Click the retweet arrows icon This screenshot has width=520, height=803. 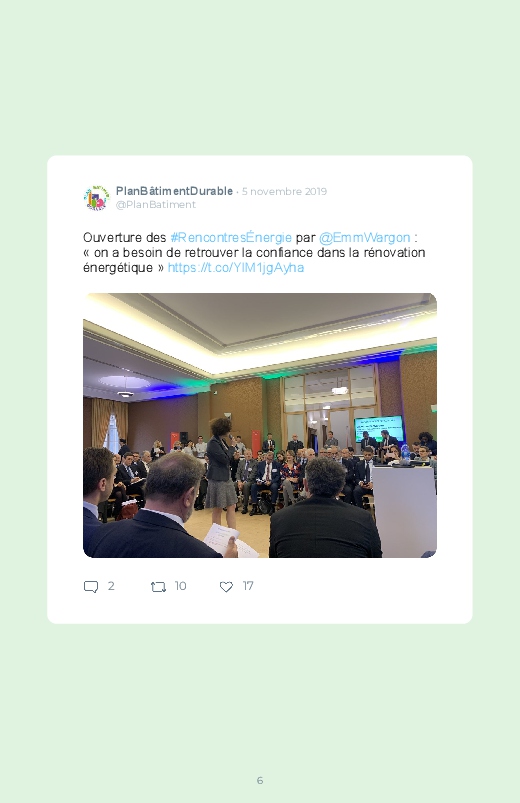(158, 586)
